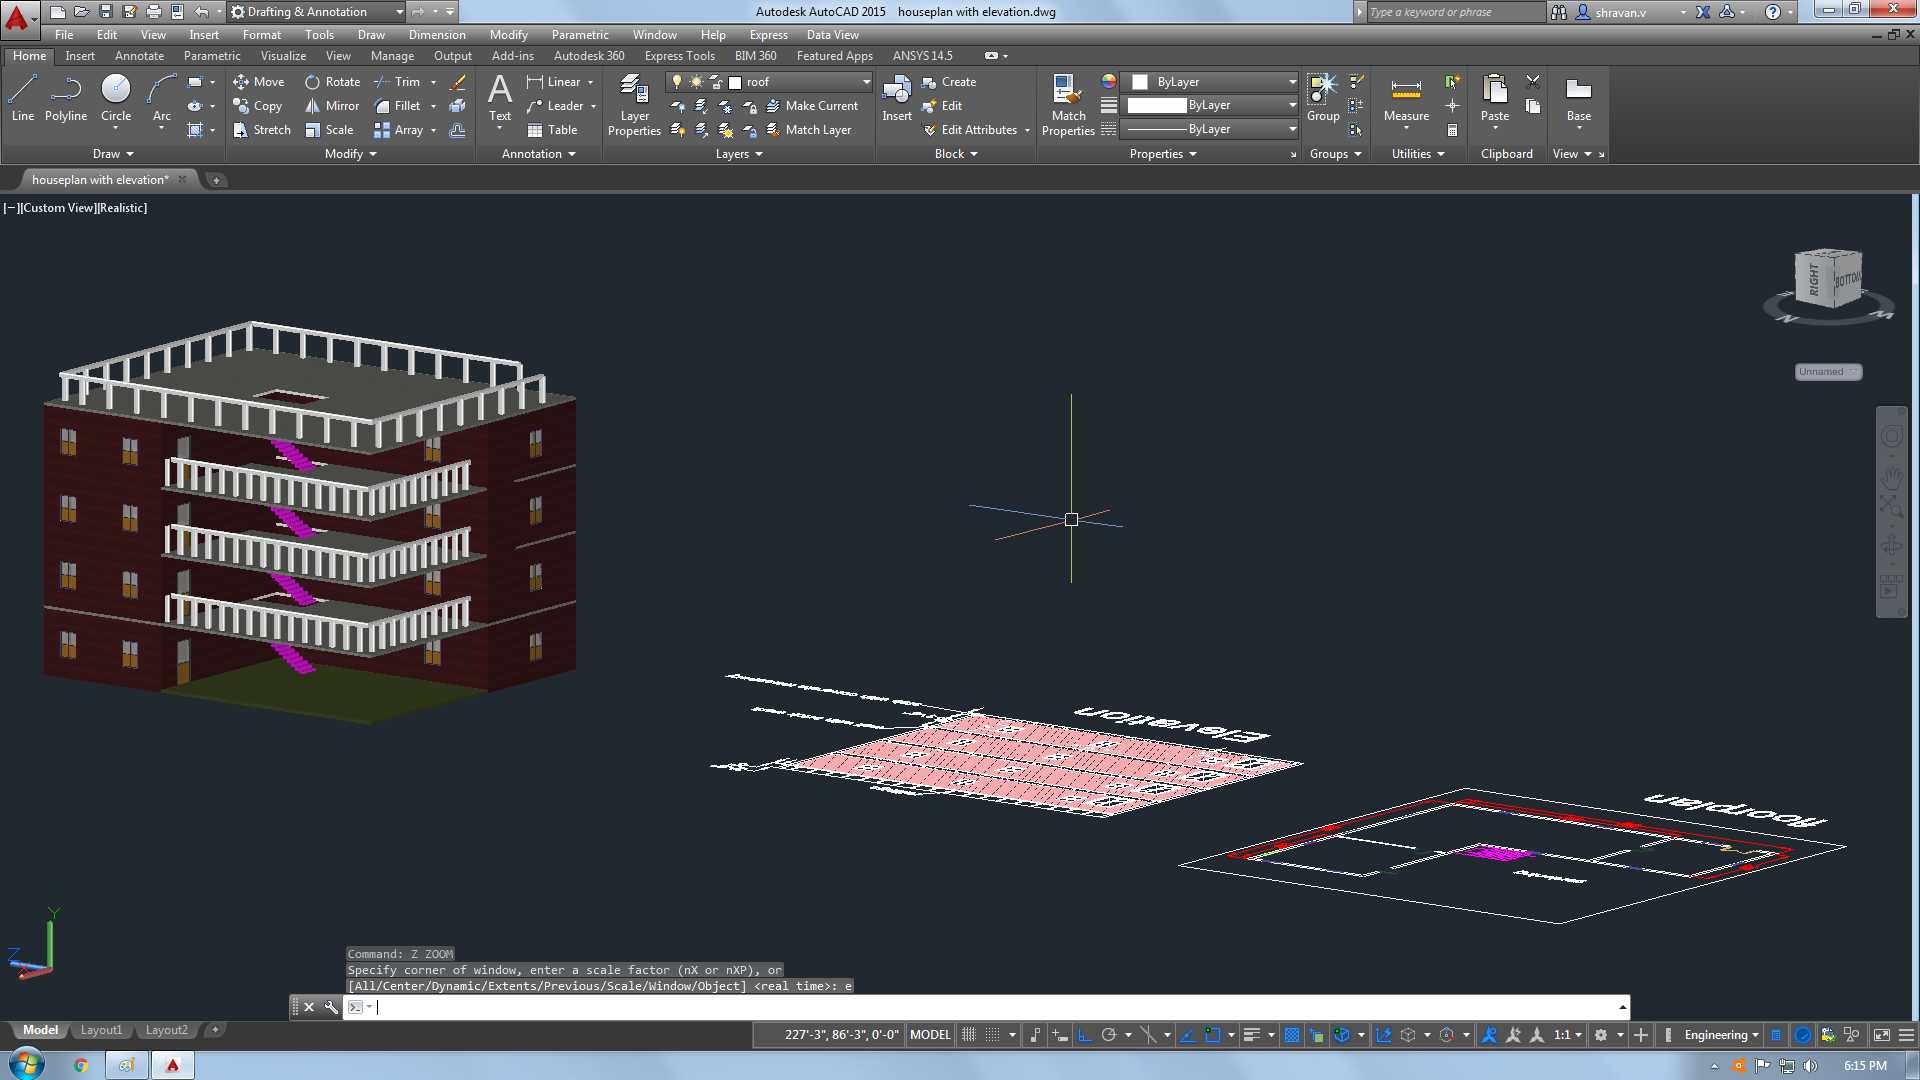Use the Mirror tool
Image resolution: width=1920 pixels, height=1080 pixels.
(332, 106)
